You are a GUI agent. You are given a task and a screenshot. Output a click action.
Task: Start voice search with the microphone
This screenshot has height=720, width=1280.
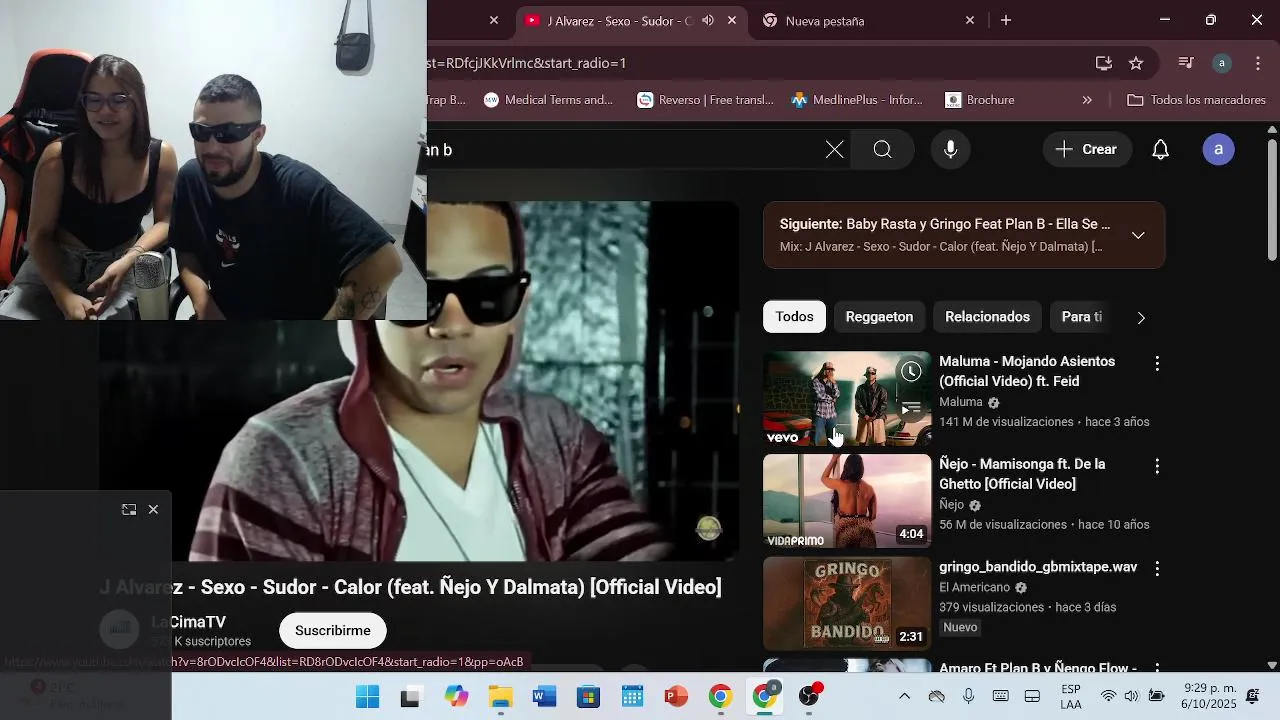(950, 150)
